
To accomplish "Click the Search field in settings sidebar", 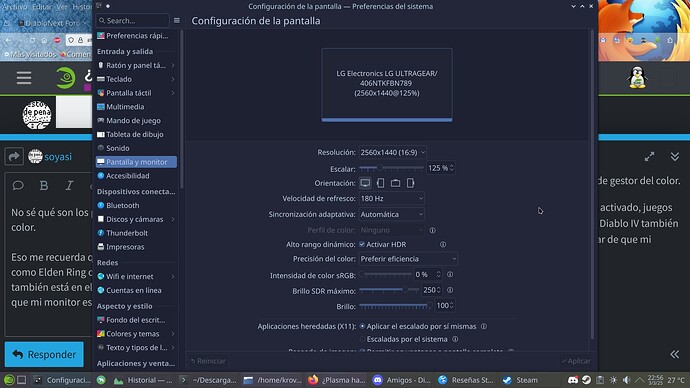I will tap(132, 21).
